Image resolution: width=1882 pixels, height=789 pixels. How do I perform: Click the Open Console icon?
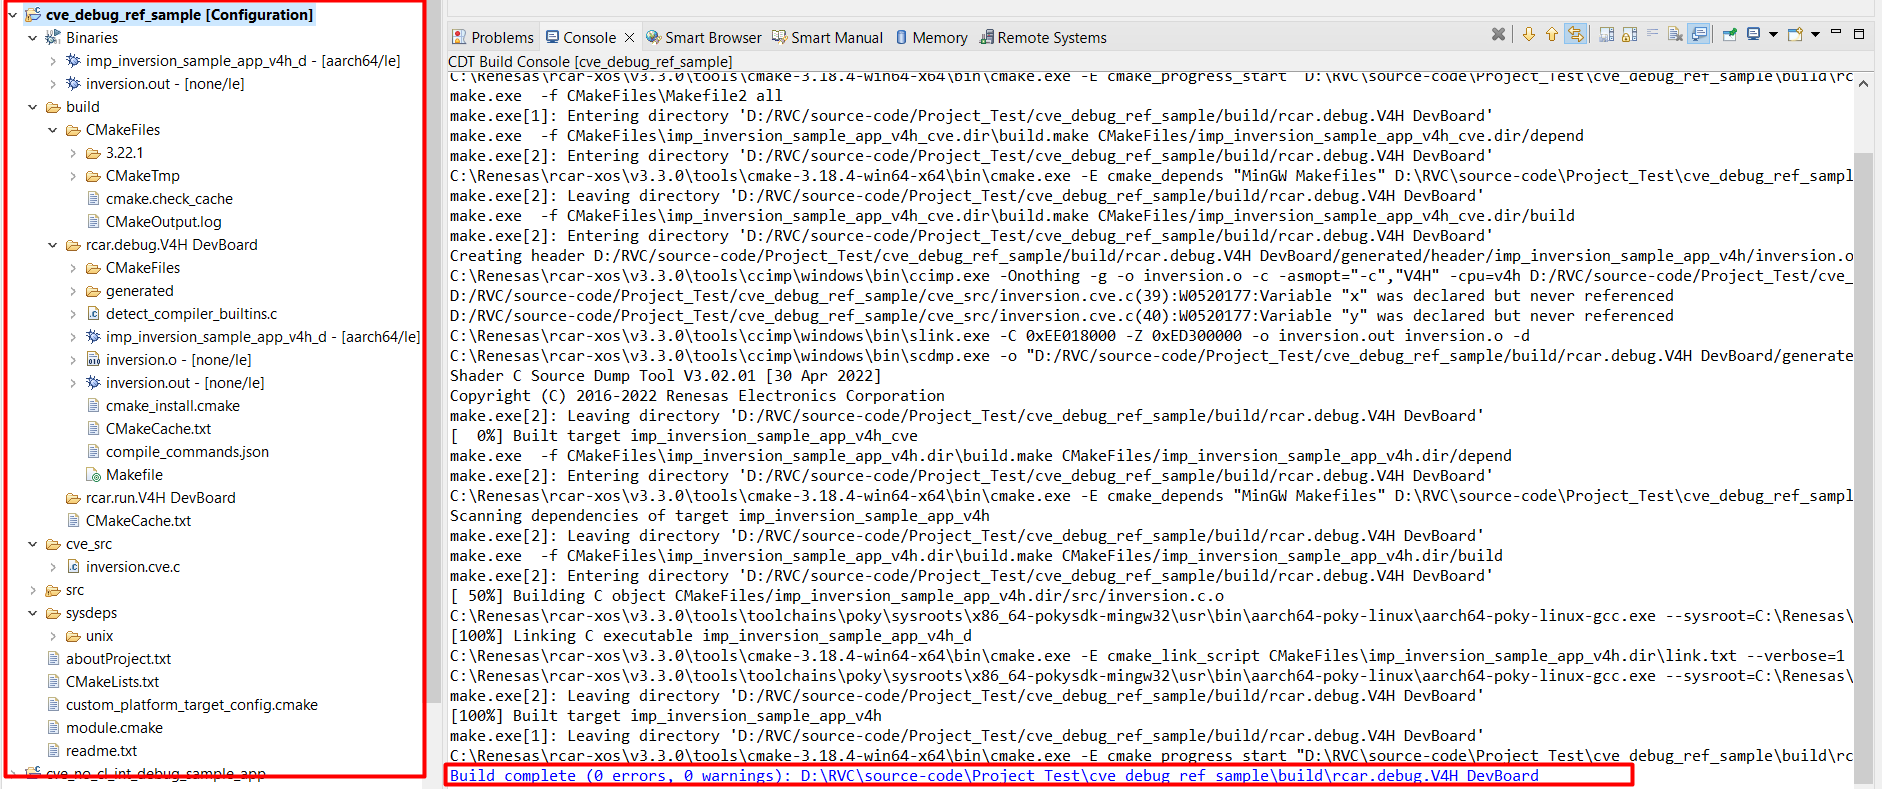(1795, 35)
